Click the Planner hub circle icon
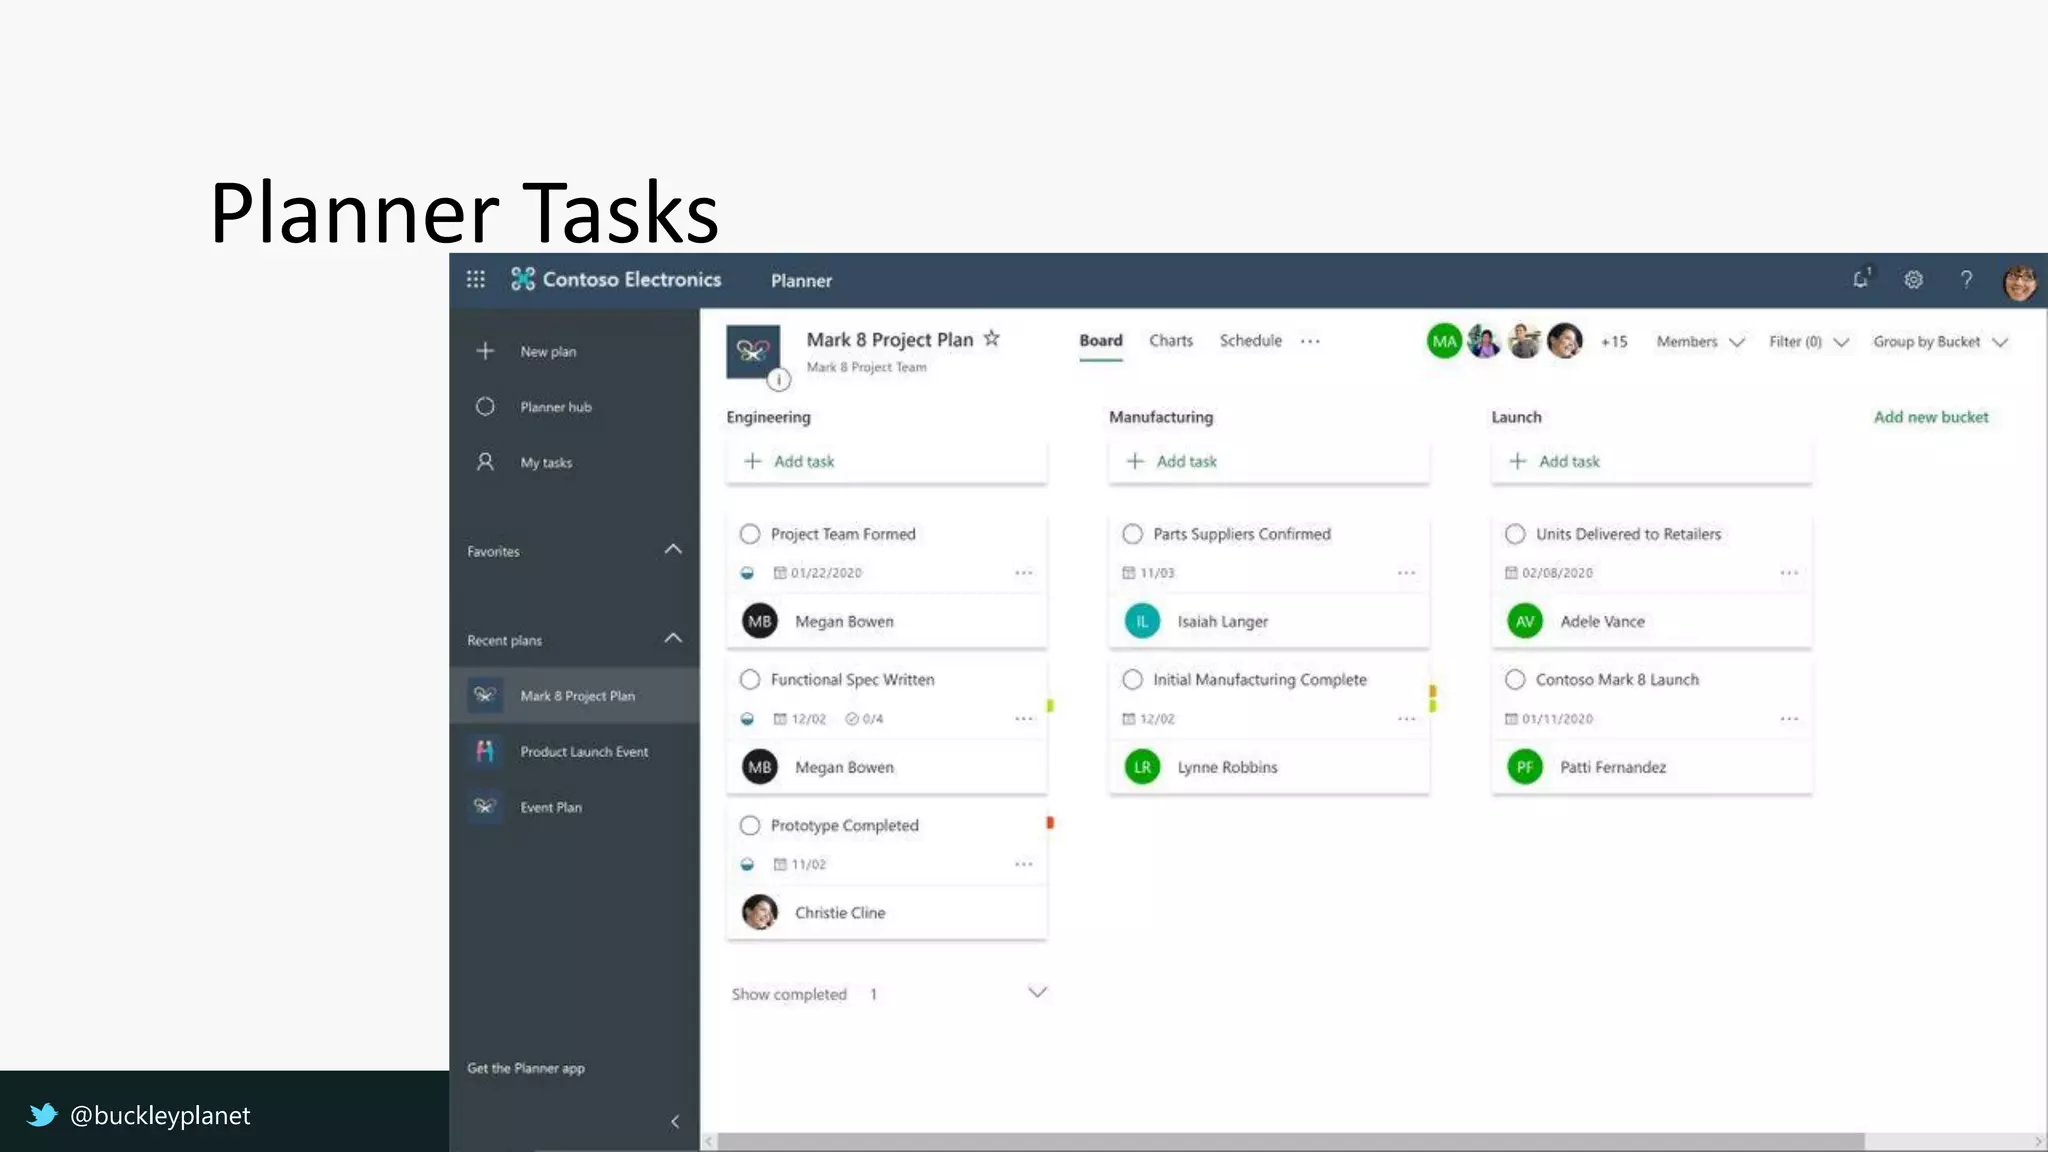The height and width of the screenshot is (1152, 2048). click(x=485, y=407)
